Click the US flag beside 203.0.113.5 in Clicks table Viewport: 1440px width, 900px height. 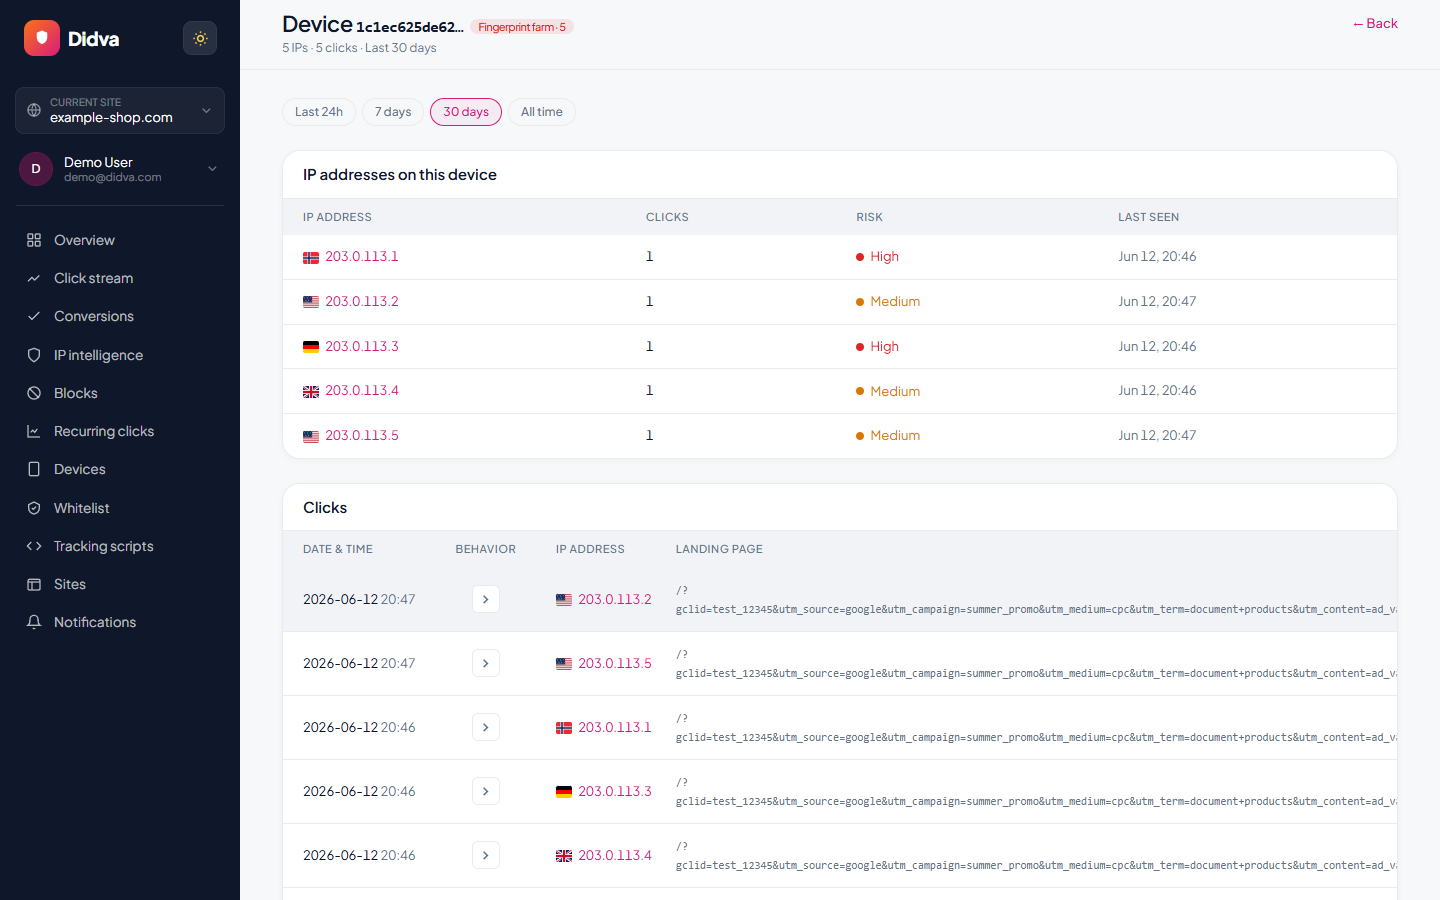tap(564, 664)
